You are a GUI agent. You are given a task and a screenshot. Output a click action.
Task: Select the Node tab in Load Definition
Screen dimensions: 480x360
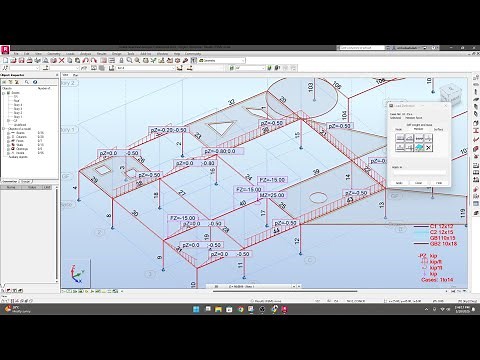(399, 129)
